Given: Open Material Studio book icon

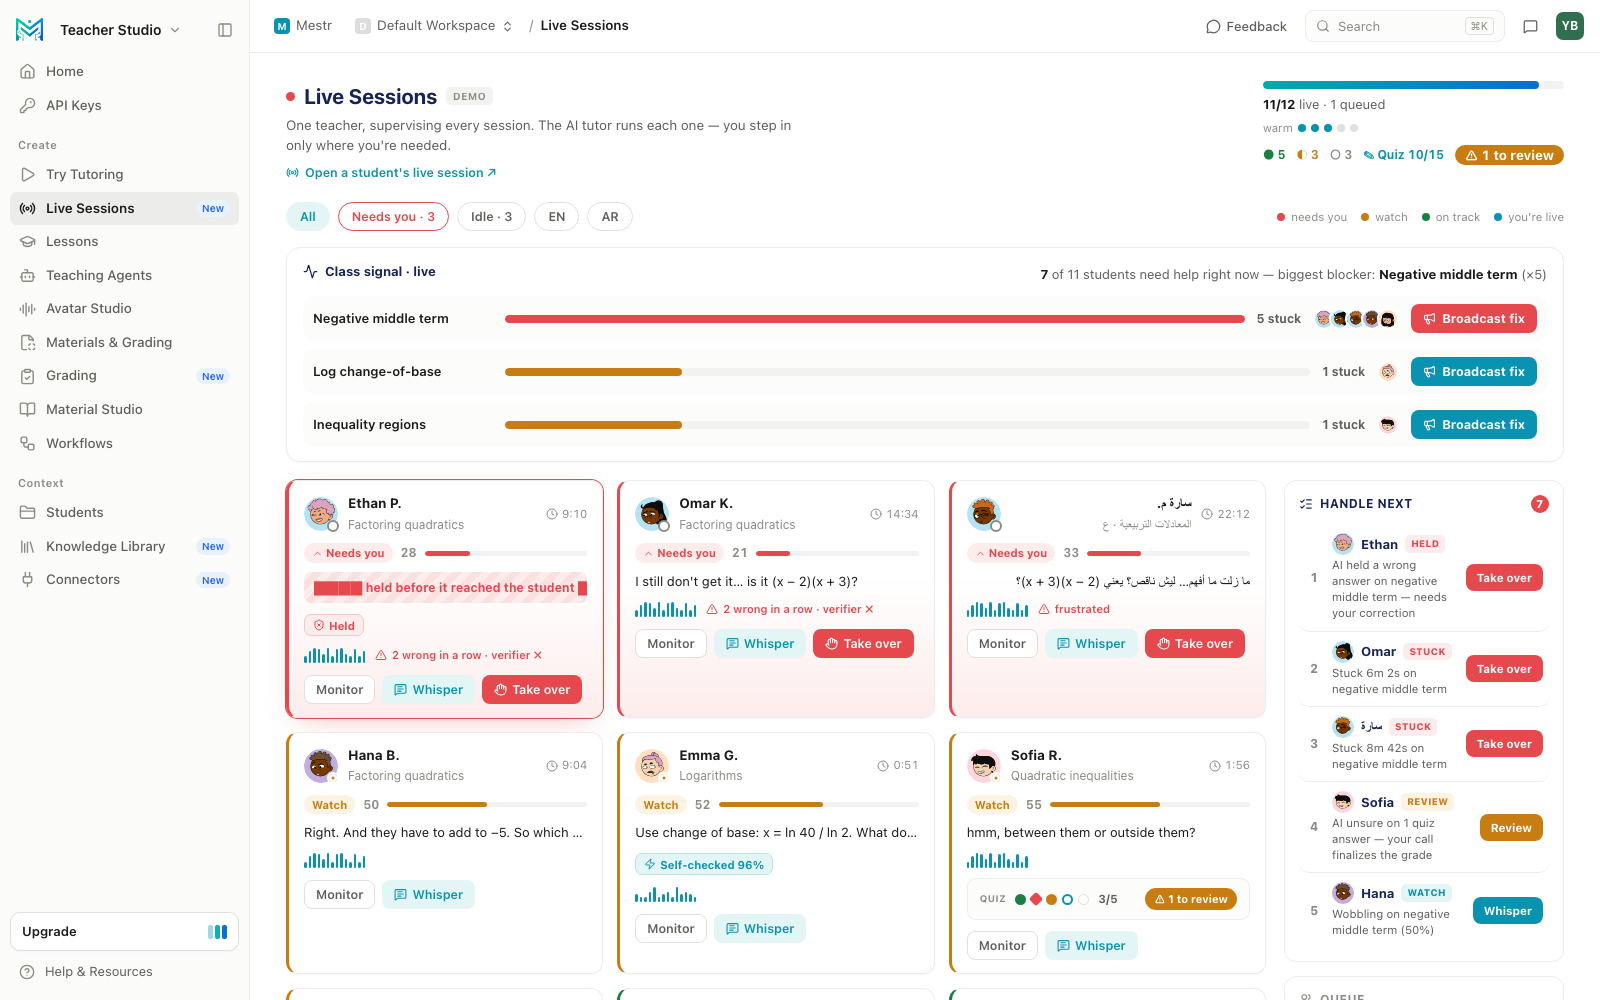Looking at the screenshot, I should (x=28, y=409).
